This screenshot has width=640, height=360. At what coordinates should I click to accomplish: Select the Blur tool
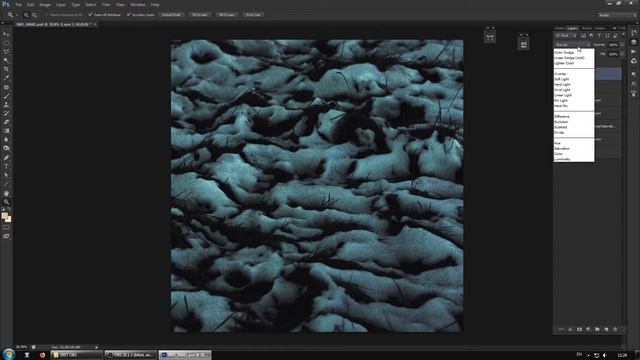(6, 140)
